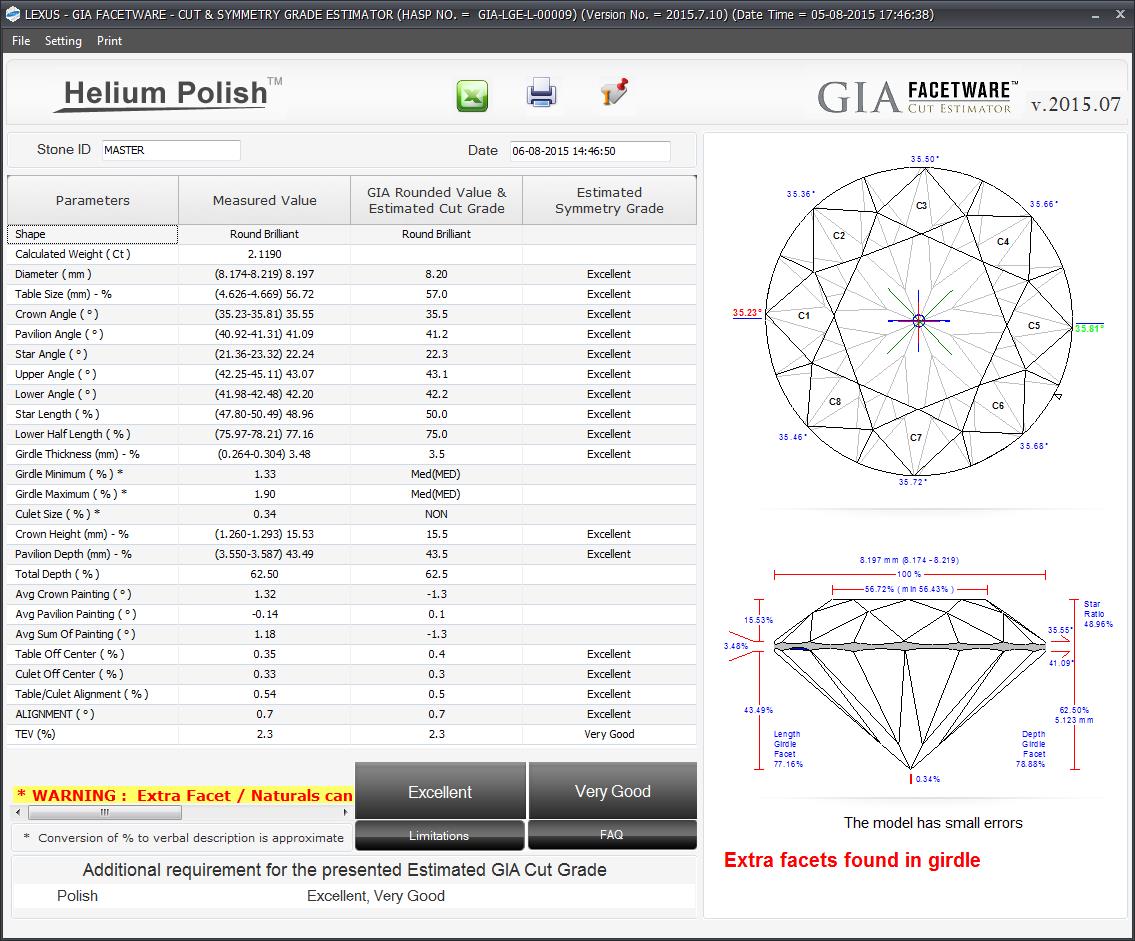
Task: Select the Culet Size ( % ) label
Action: click(x=58, y=514)
